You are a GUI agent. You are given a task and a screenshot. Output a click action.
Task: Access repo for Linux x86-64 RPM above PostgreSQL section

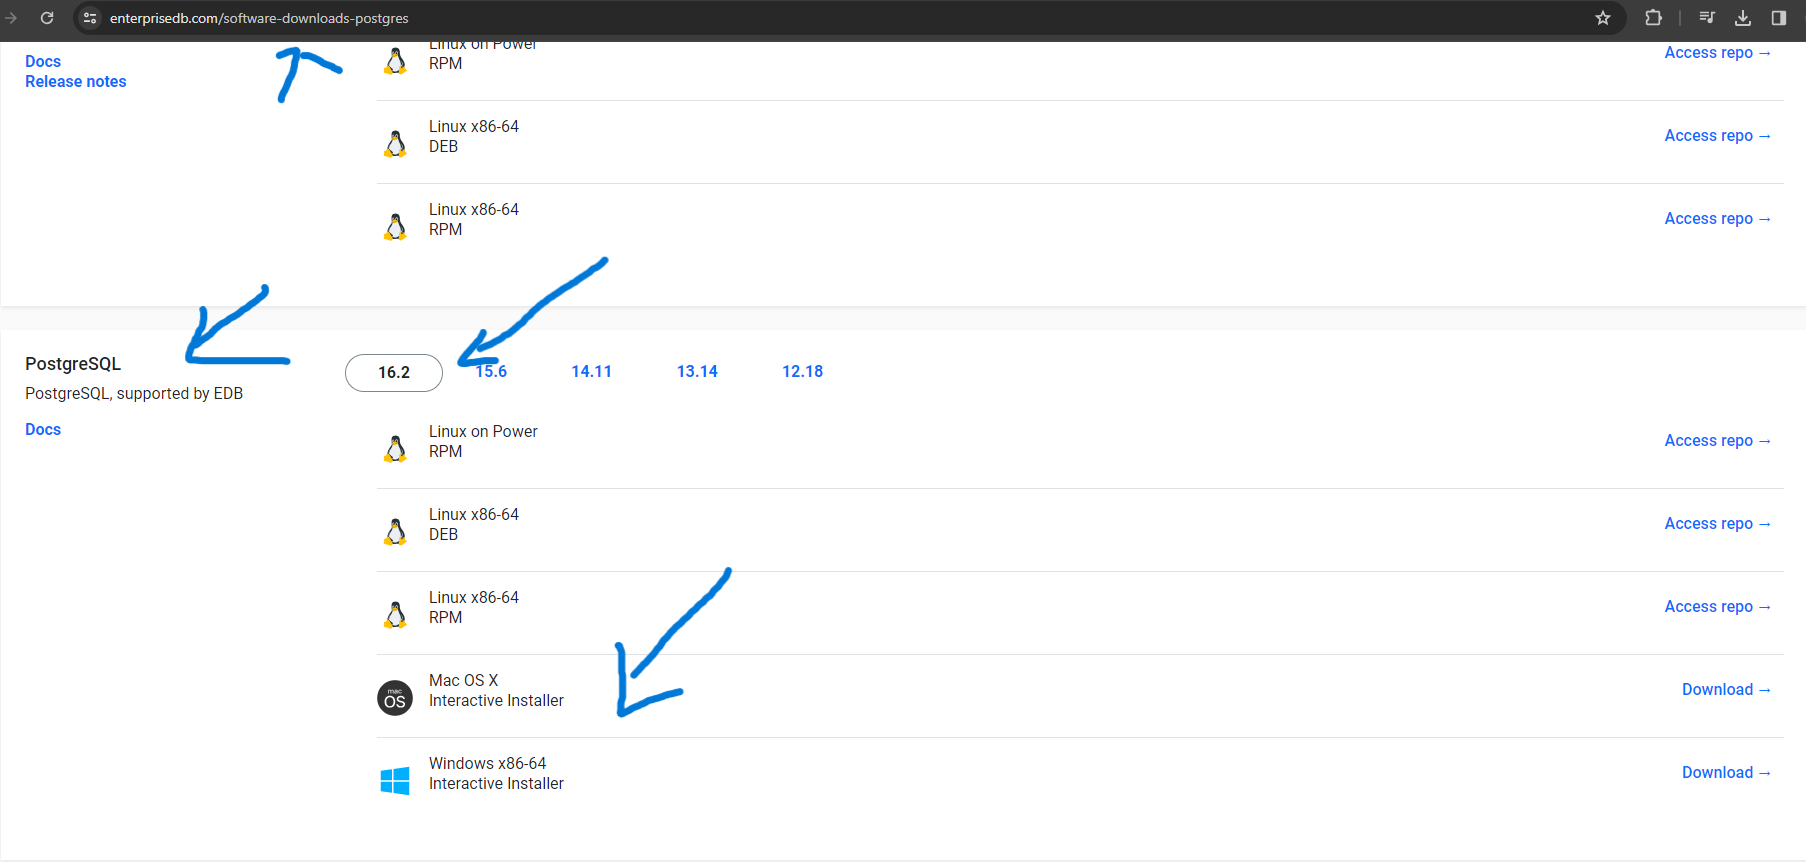(x=1717, y=219)
